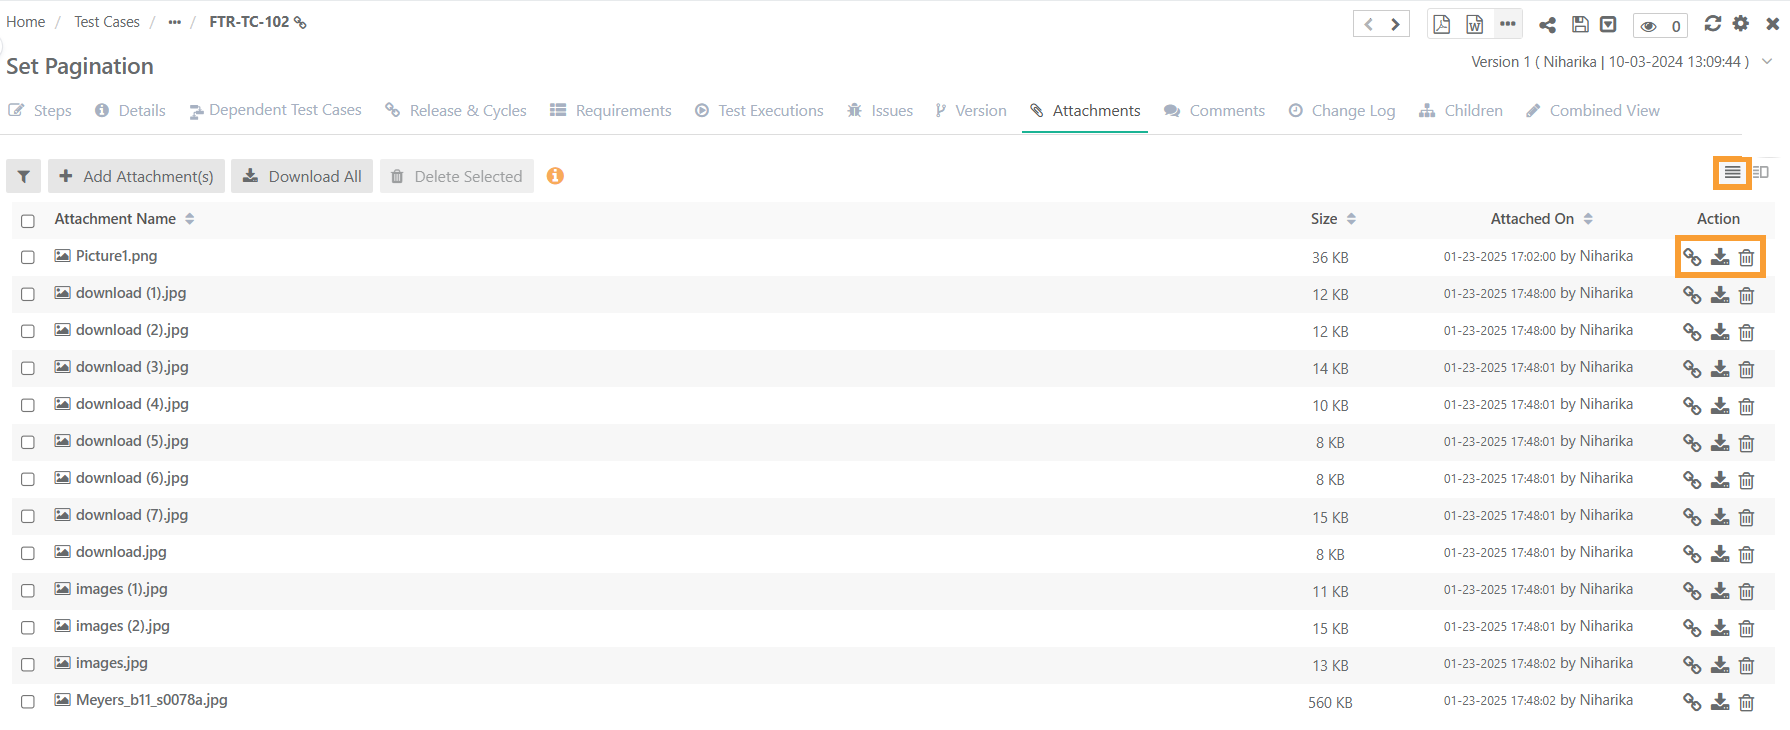Click the share icon in header

(1547, 25)
